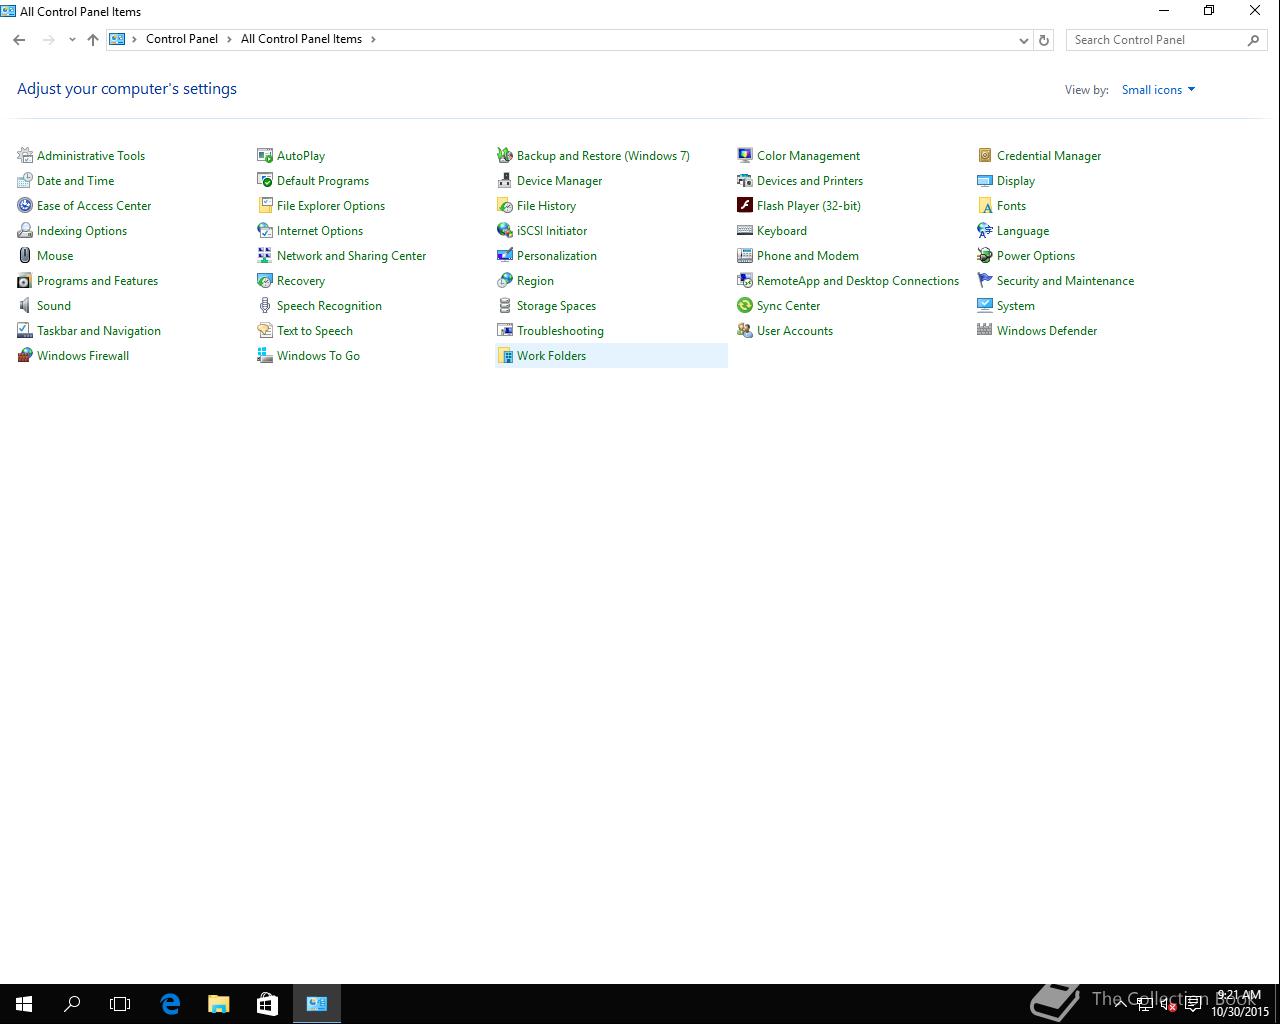Click the Keyboard icon
The image size is (1280, 1024).
(745, 230)
